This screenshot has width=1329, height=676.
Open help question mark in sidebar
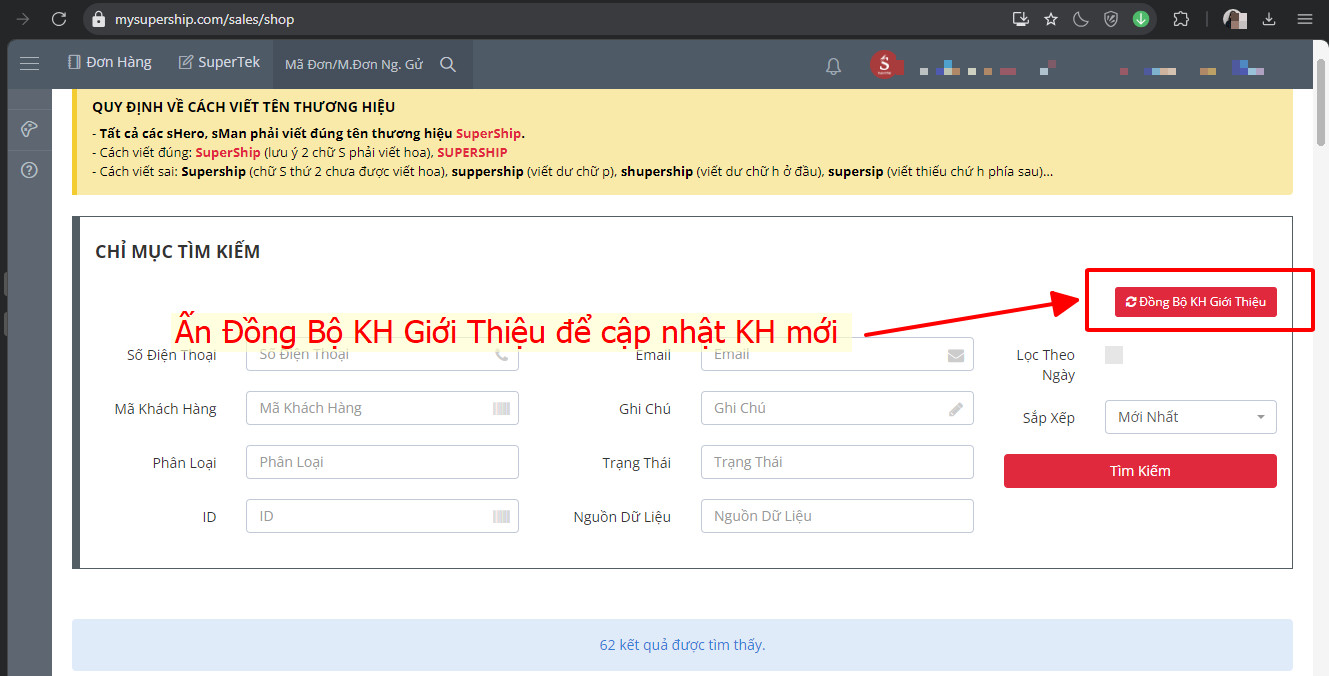click(x=29, y=169)
